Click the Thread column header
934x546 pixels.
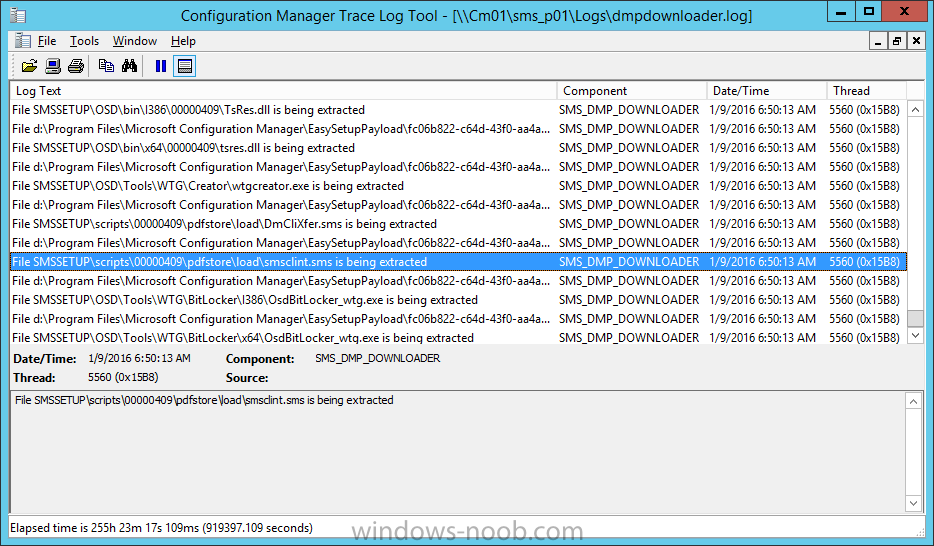click(867, 91)
